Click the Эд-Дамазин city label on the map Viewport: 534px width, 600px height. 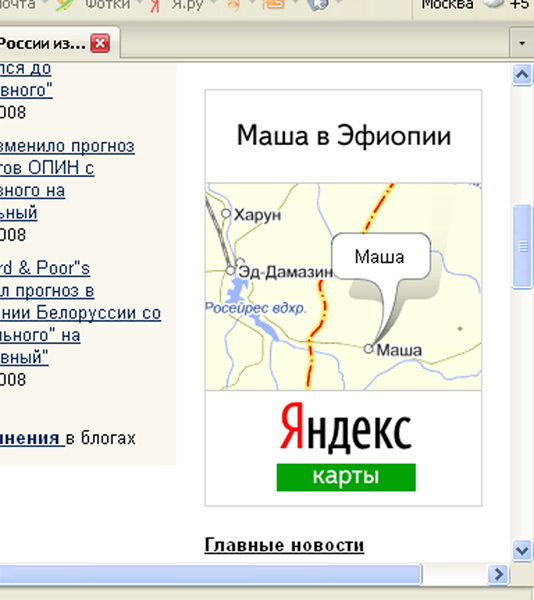(285, 272)
